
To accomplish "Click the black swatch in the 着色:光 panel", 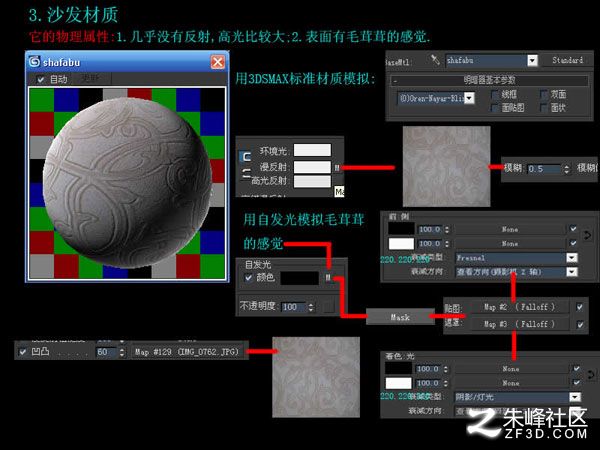I will click(x=398, y=368).
